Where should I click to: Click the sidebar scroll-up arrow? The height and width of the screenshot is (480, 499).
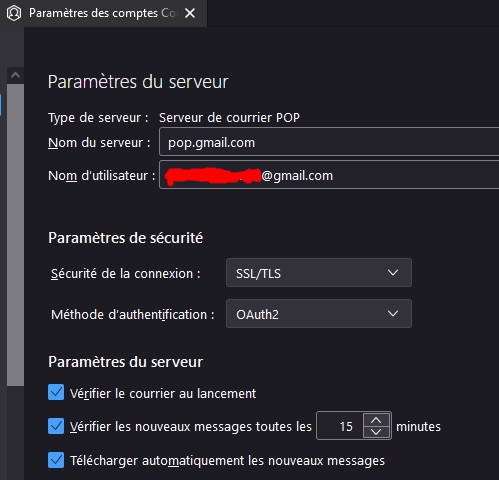pos(15,75)
